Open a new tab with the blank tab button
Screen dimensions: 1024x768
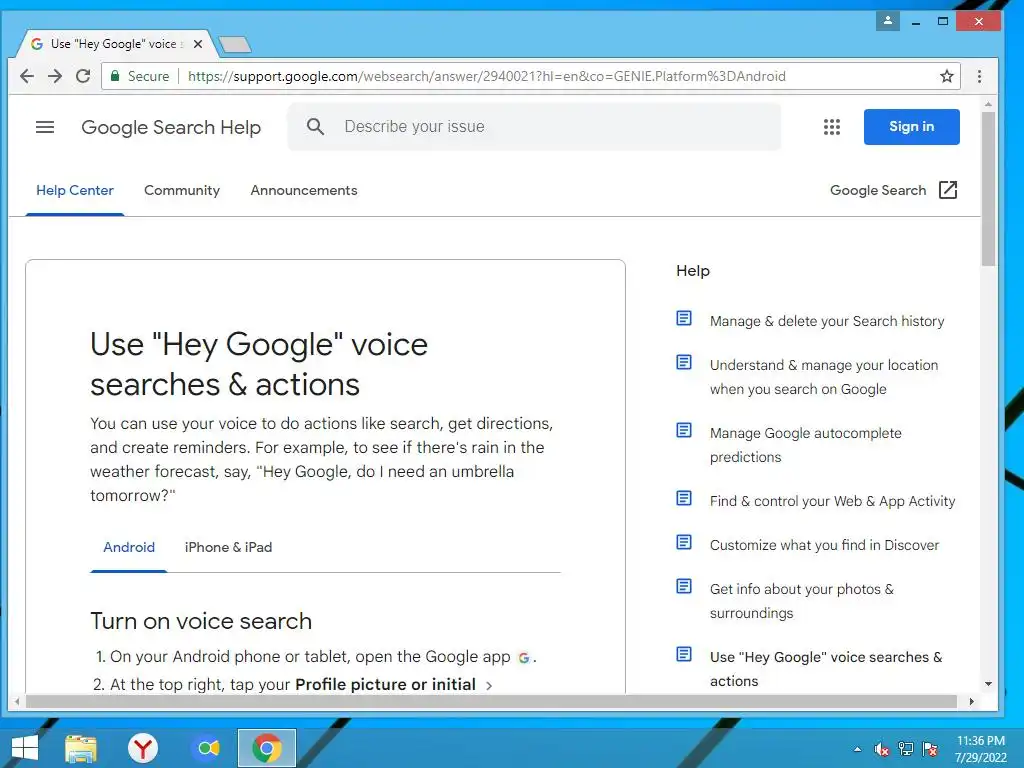(x=234, y=44)
